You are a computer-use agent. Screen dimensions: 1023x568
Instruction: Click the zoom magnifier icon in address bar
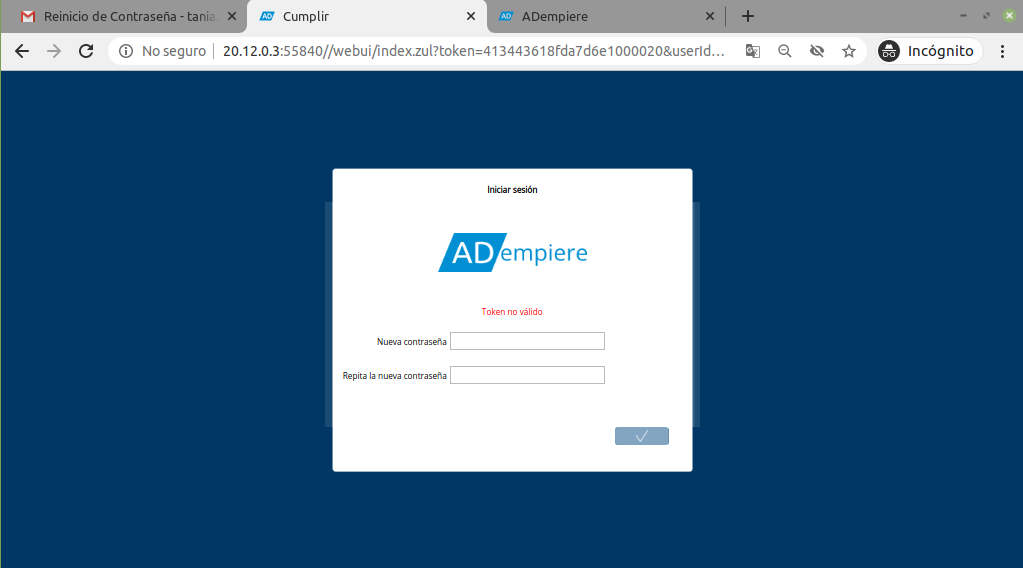pyautogui.click(x=784, y=51)
